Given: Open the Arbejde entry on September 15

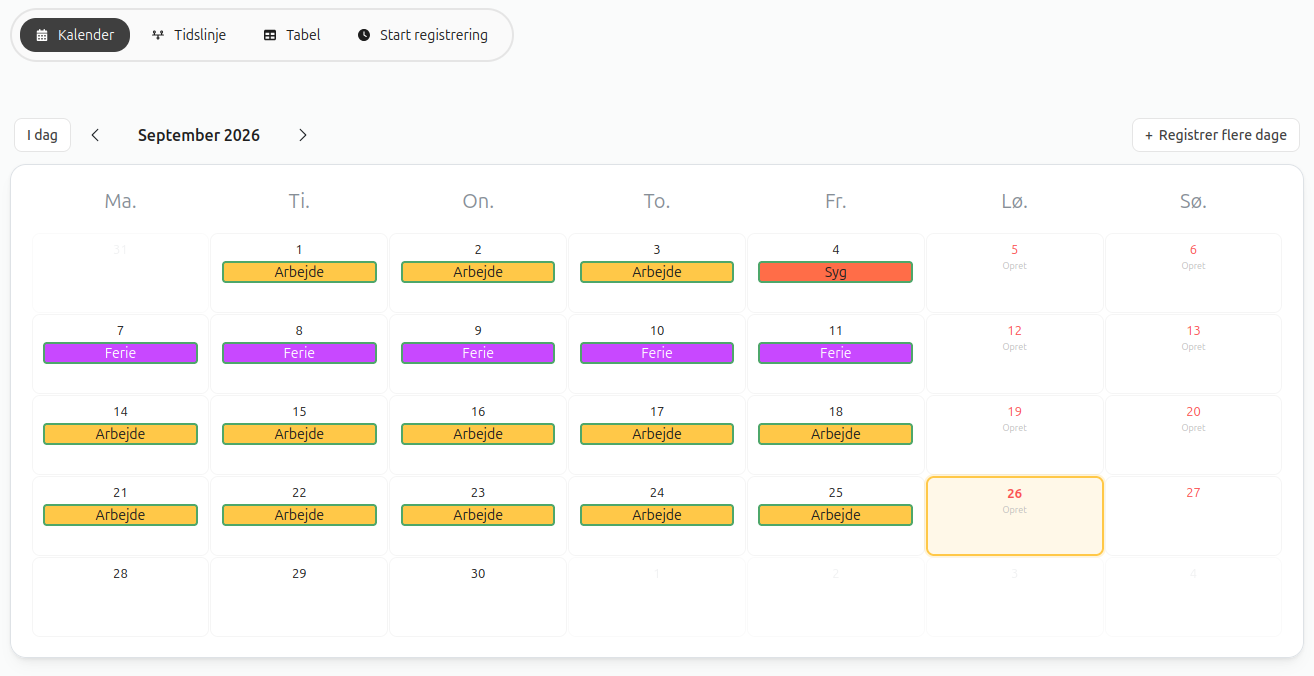Looking at the screenshot, I should (299, 434).
